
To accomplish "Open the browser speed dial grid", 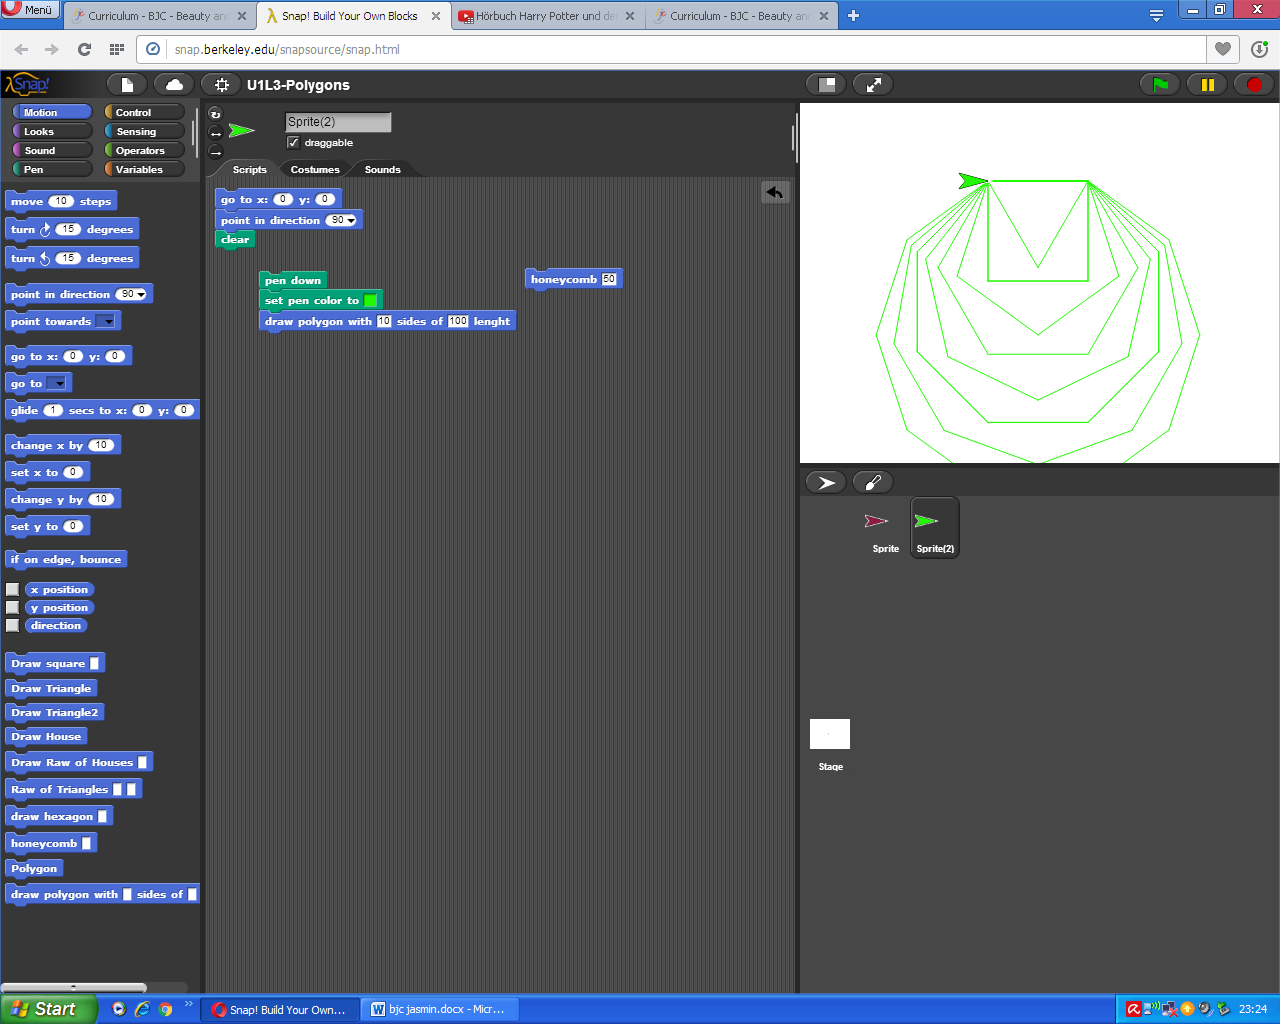I will click(116, 49).
